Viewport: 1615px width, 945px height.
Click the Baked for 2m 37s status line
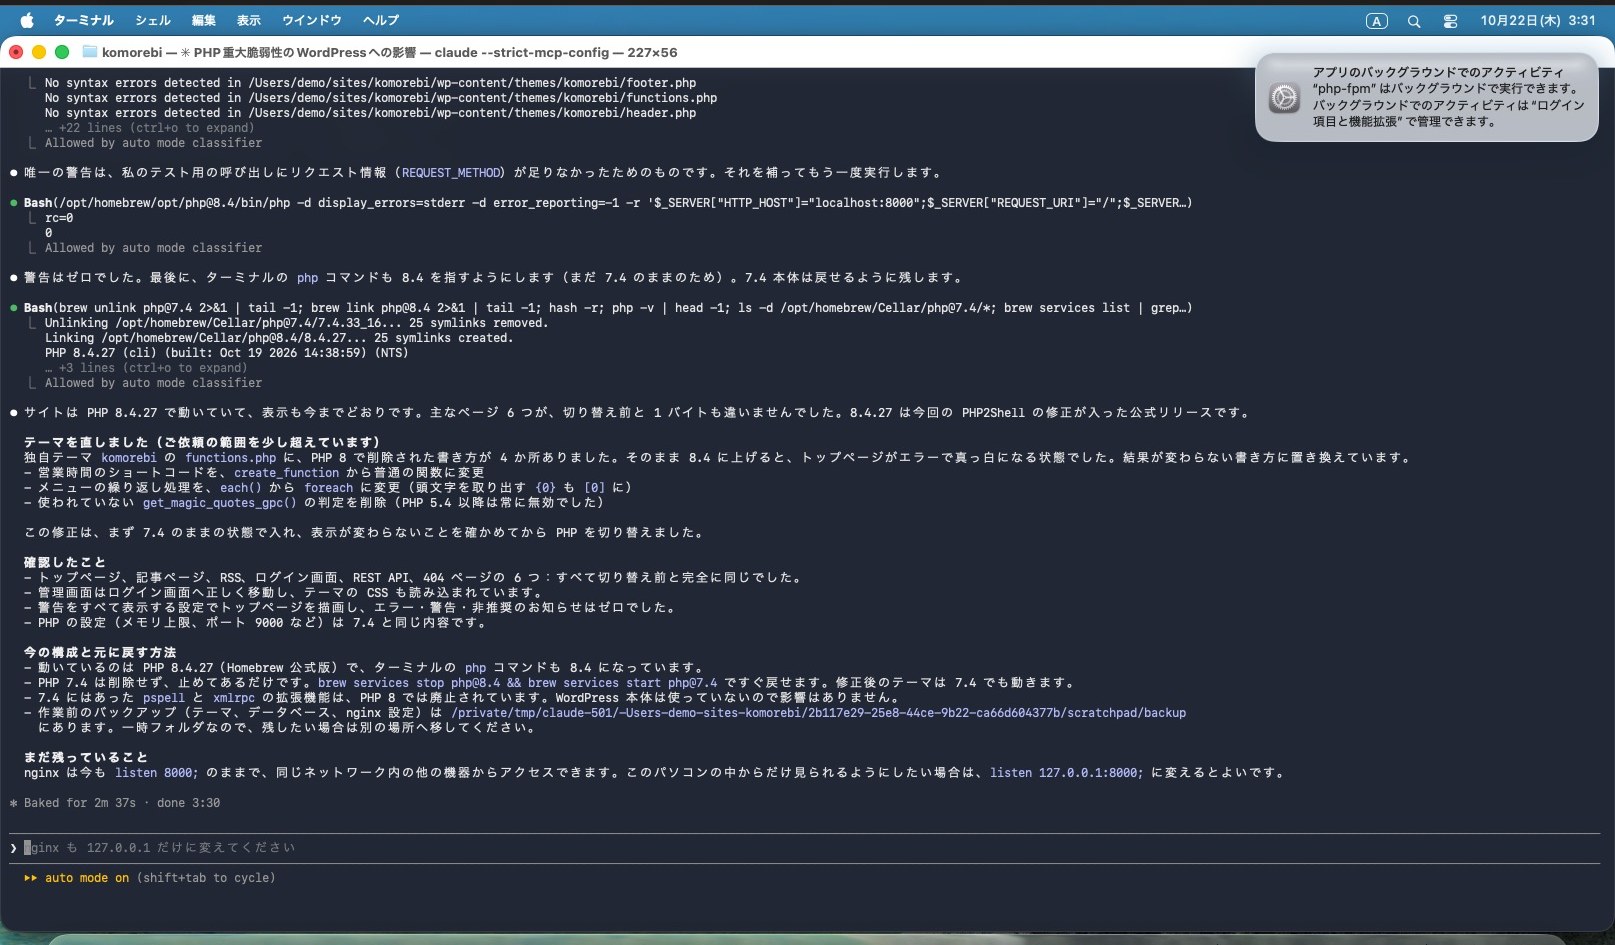tap(115, 803)
